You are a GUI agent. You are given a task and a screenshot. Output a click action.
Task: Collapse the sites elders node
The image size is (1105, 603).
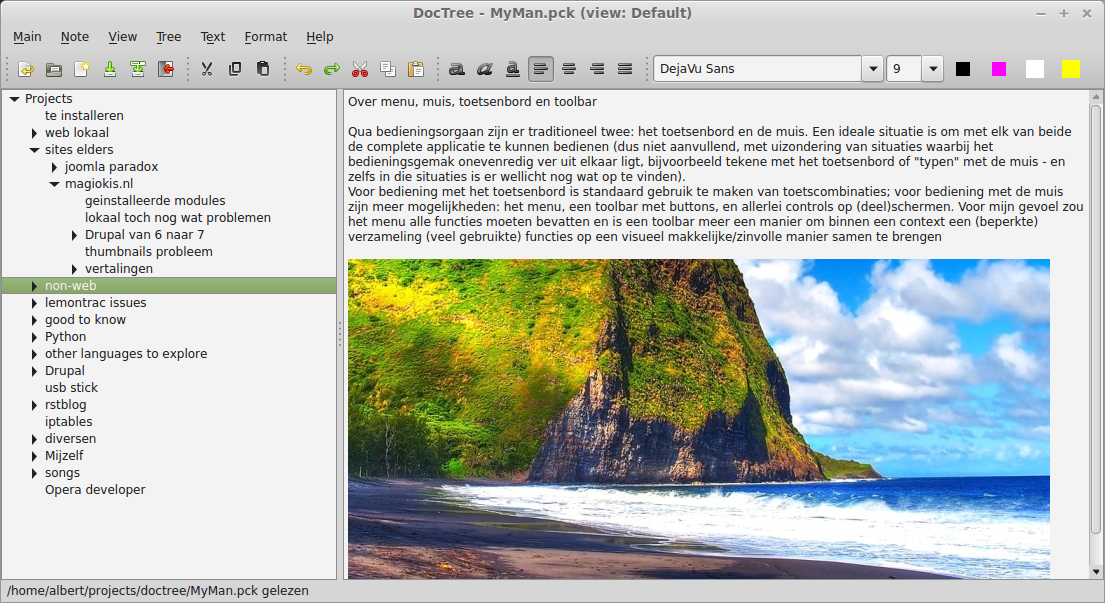(34, 150)
